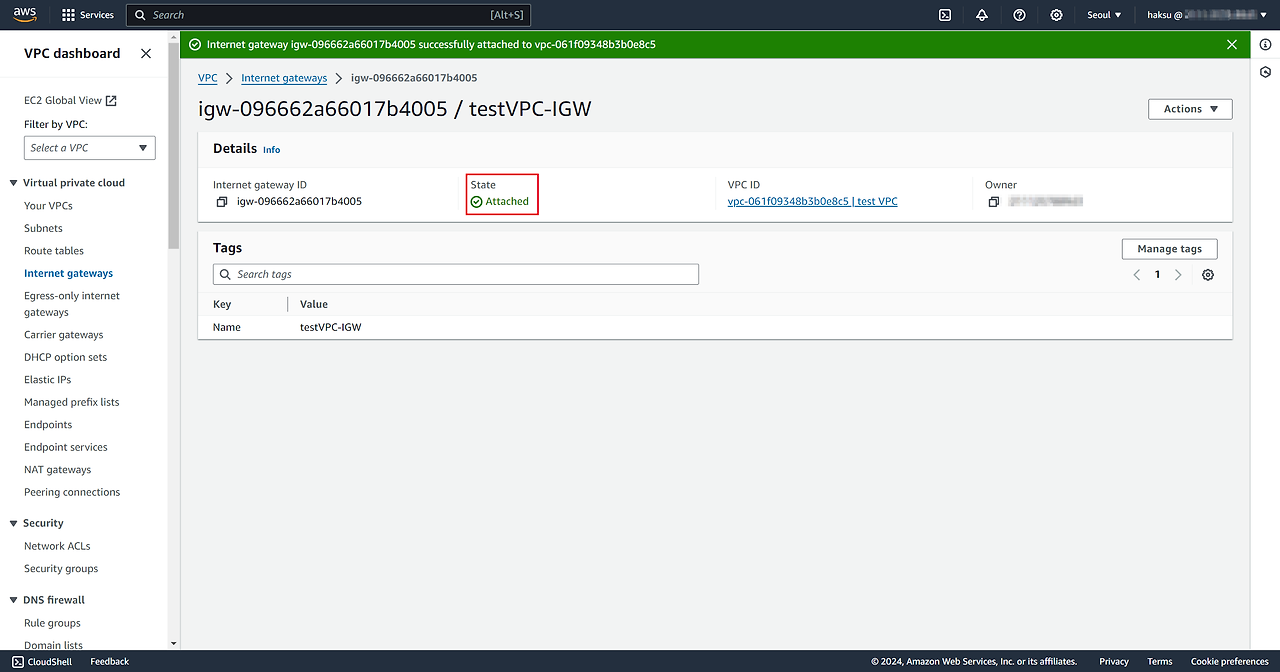Dismiss the green success banner
This screenshot has width=1280, height=672.
pyautogui.click(x=1232, y=45)
